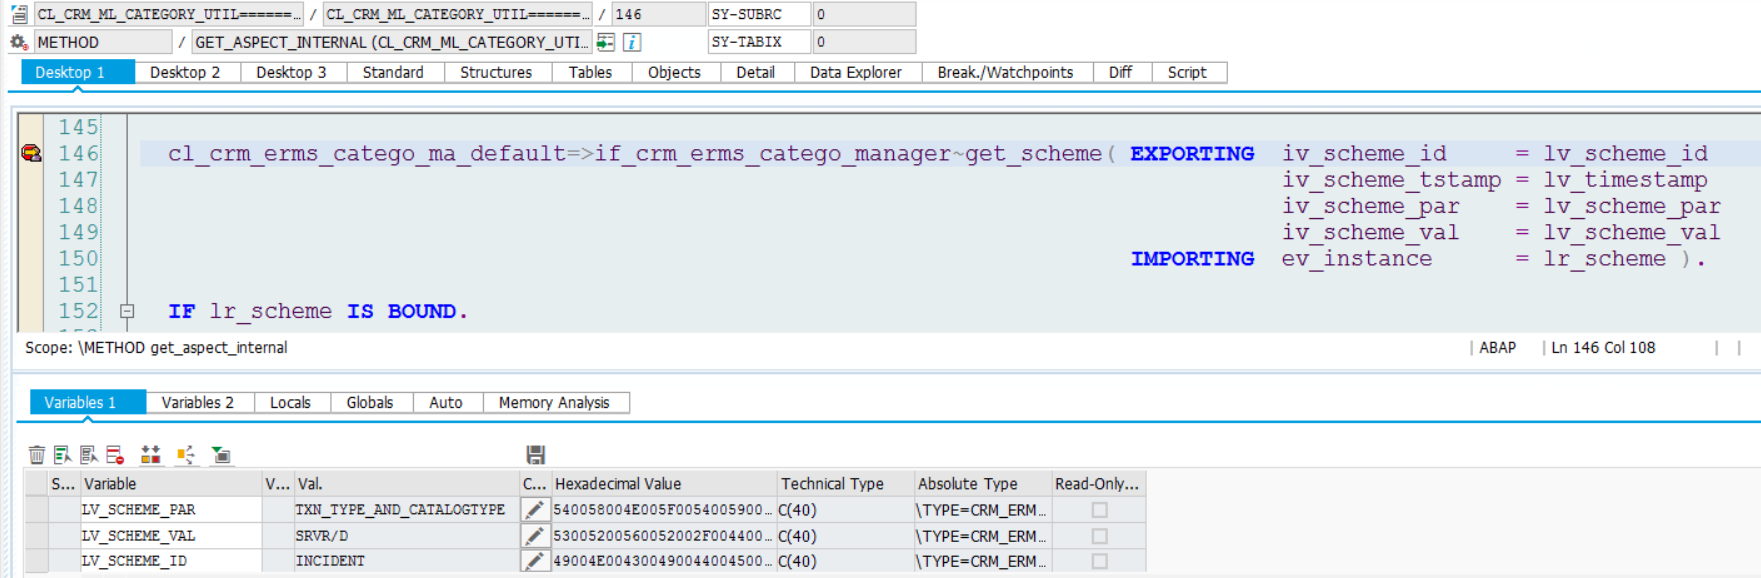Select the Locals tab
Screen dimensions: 1761x578
(x=290, y=402)
